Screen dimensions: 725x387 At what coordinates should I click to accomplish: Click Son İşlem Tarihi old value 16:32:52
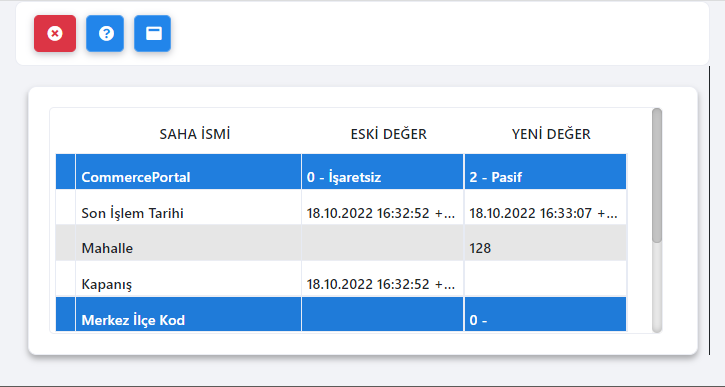[x=382, y=207]
